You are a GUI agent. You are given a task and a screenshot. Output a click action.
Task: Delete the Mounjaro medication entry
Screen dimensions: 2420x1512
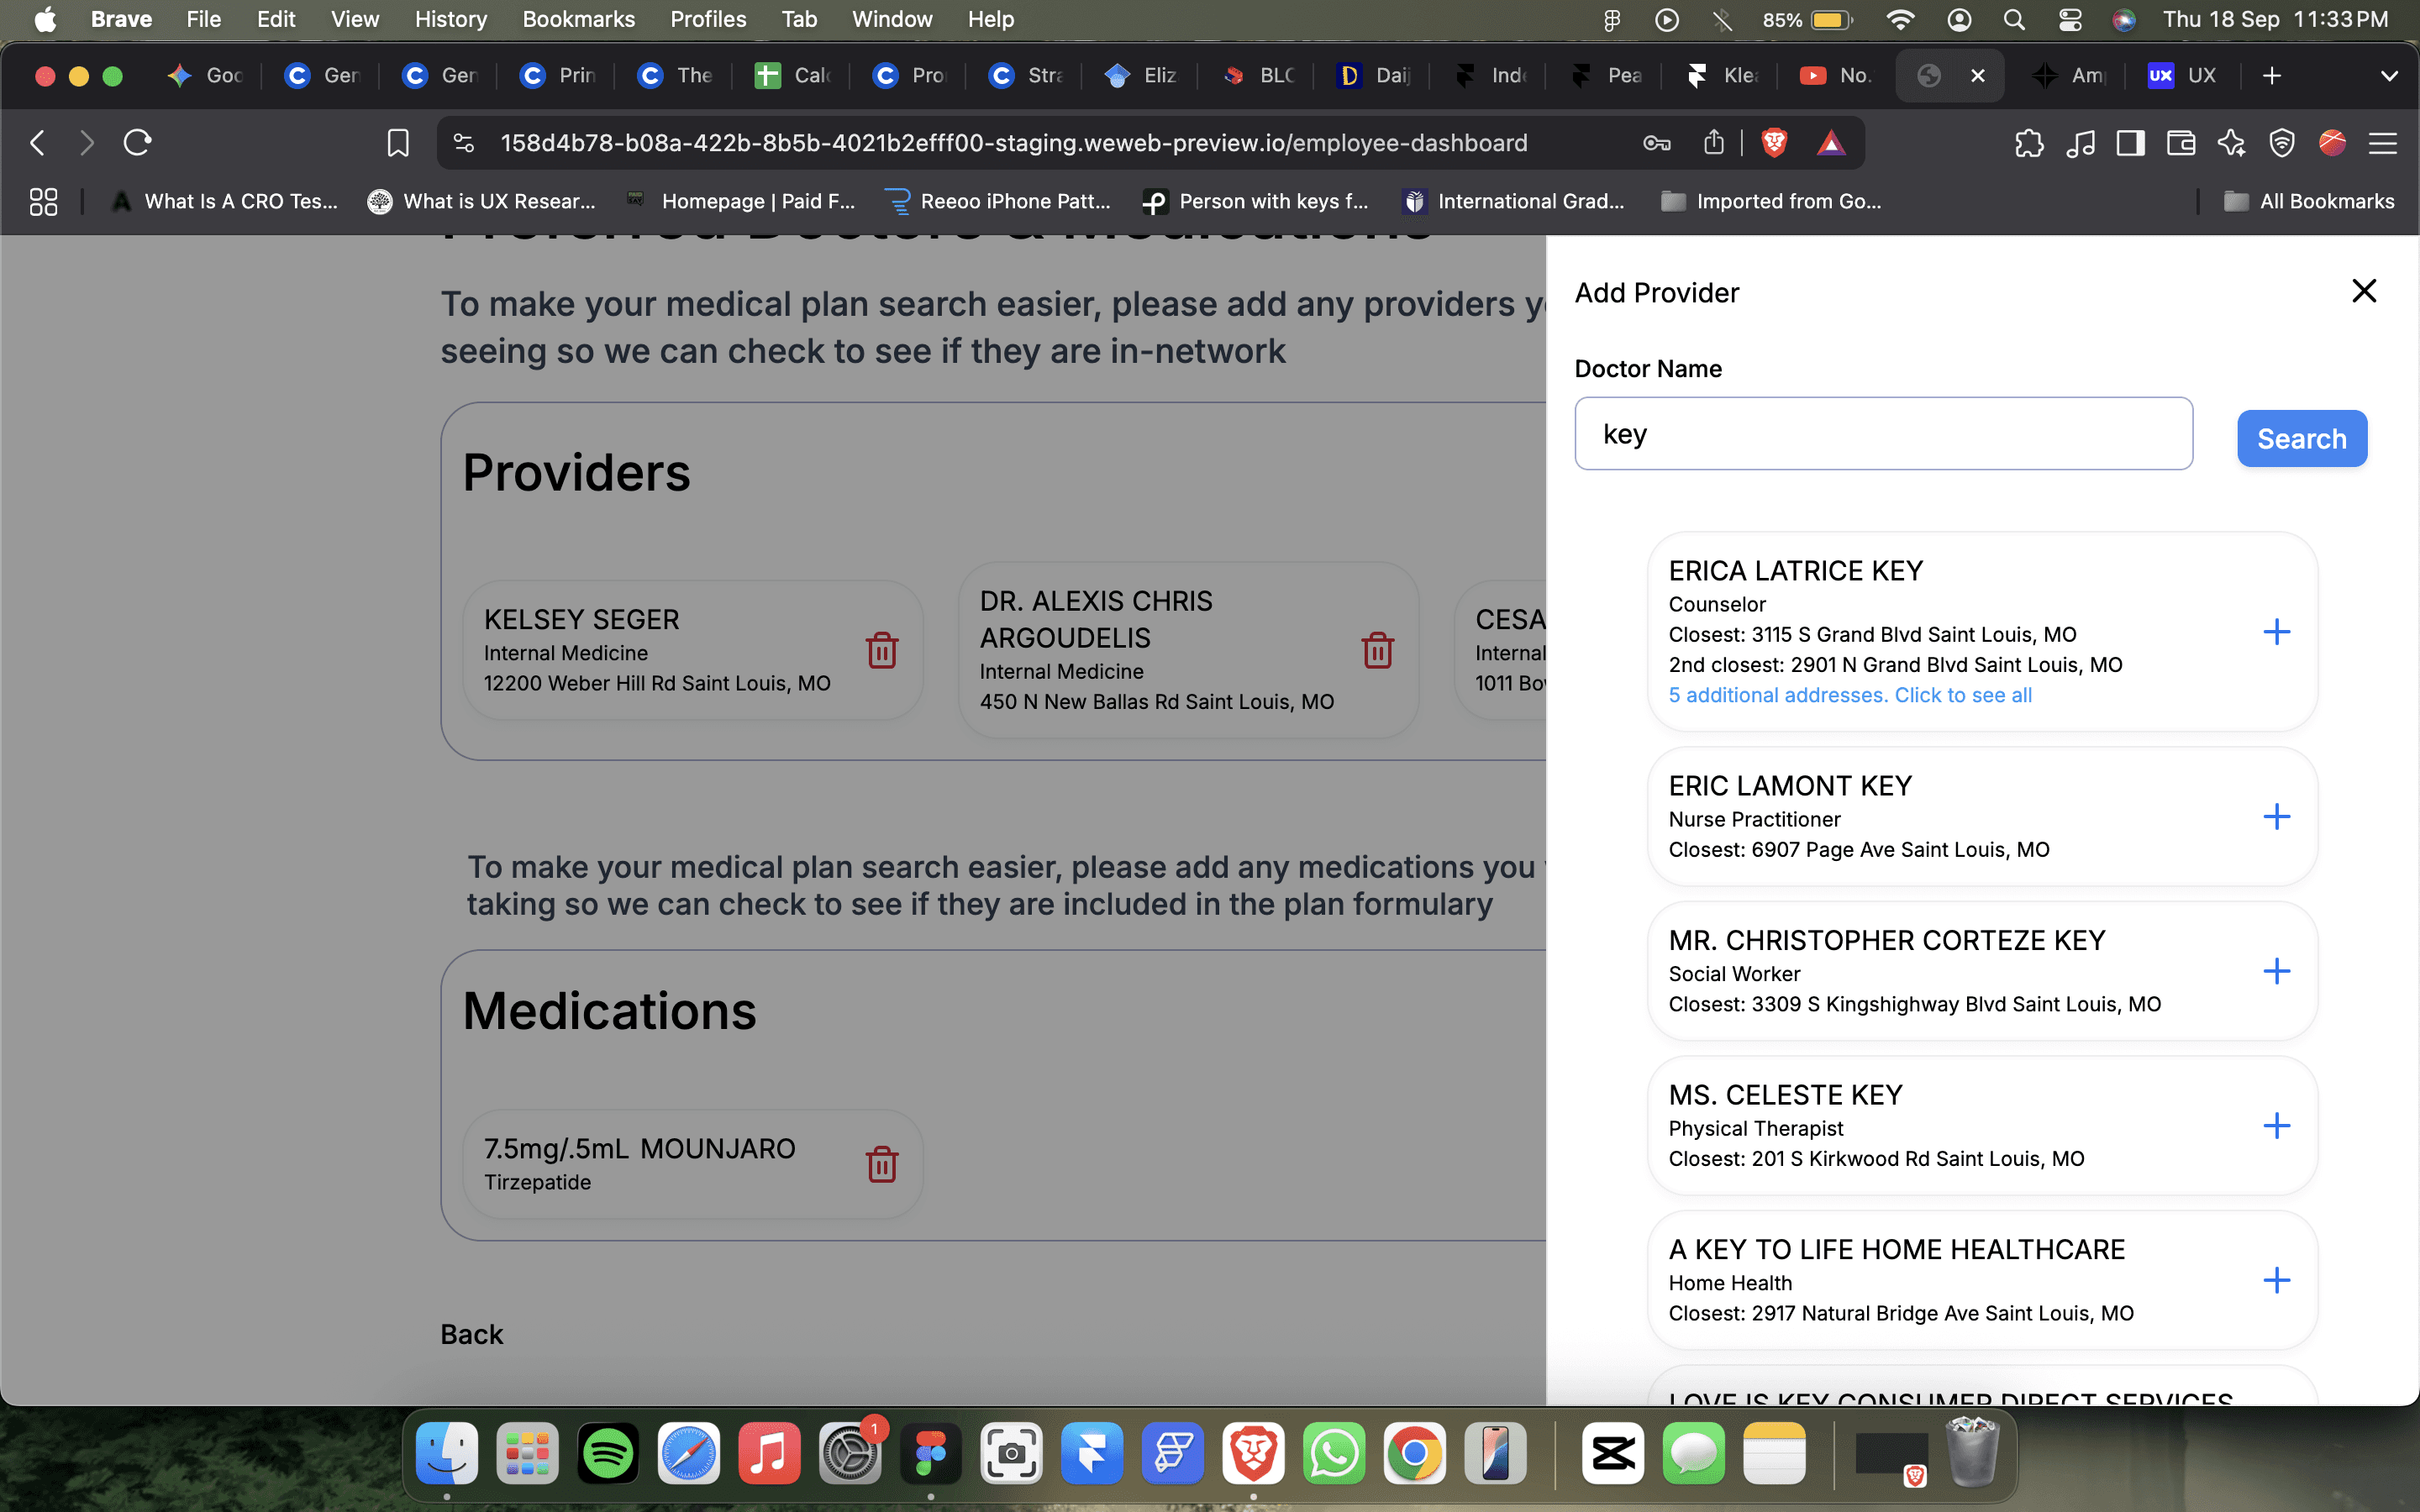(881, 1164)
